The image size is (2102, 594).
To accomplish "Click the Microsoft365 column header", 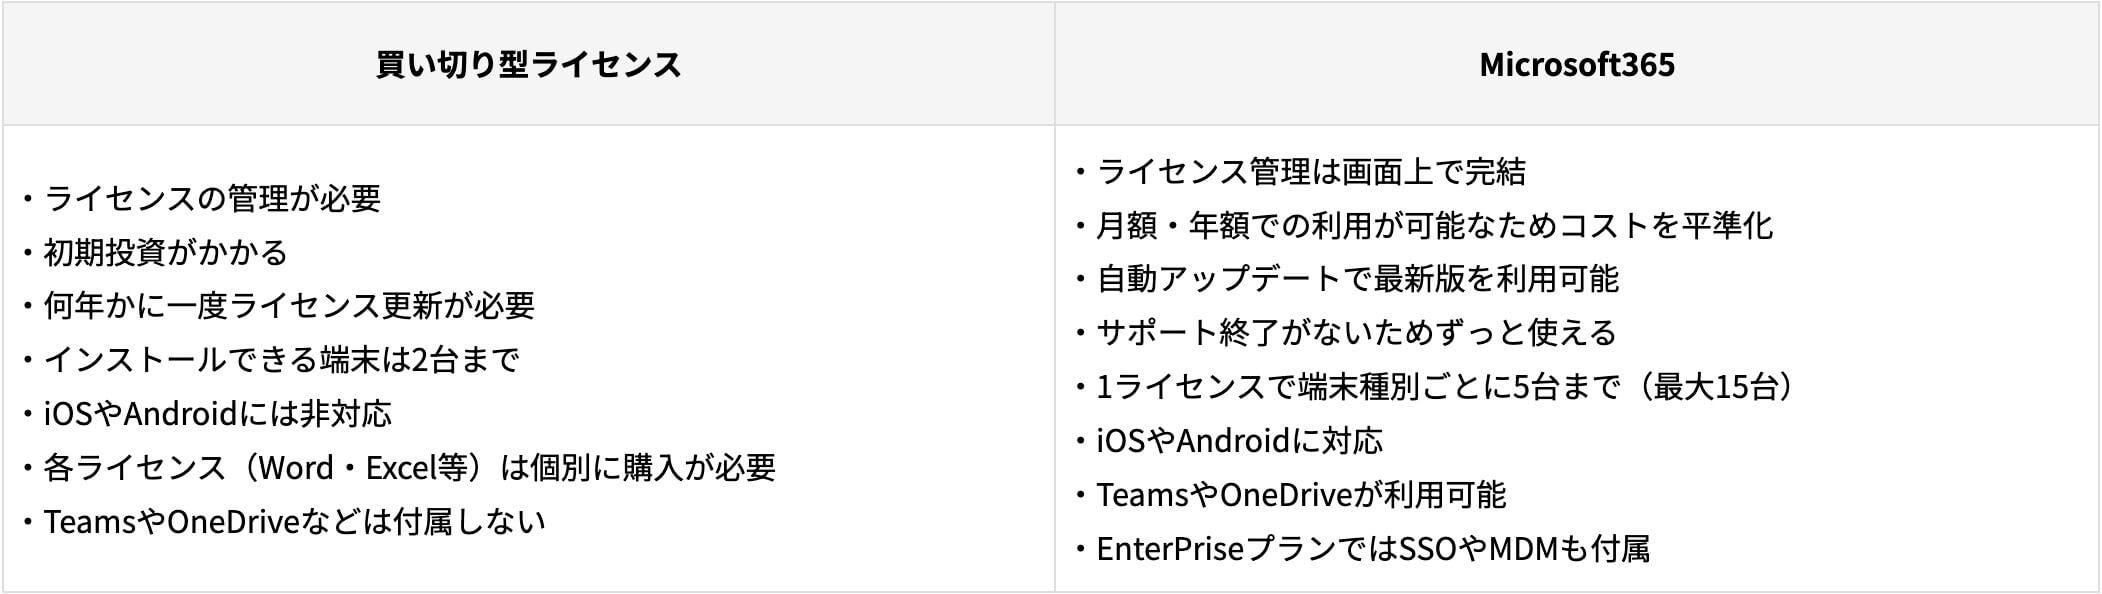I will click(1577, 65).
